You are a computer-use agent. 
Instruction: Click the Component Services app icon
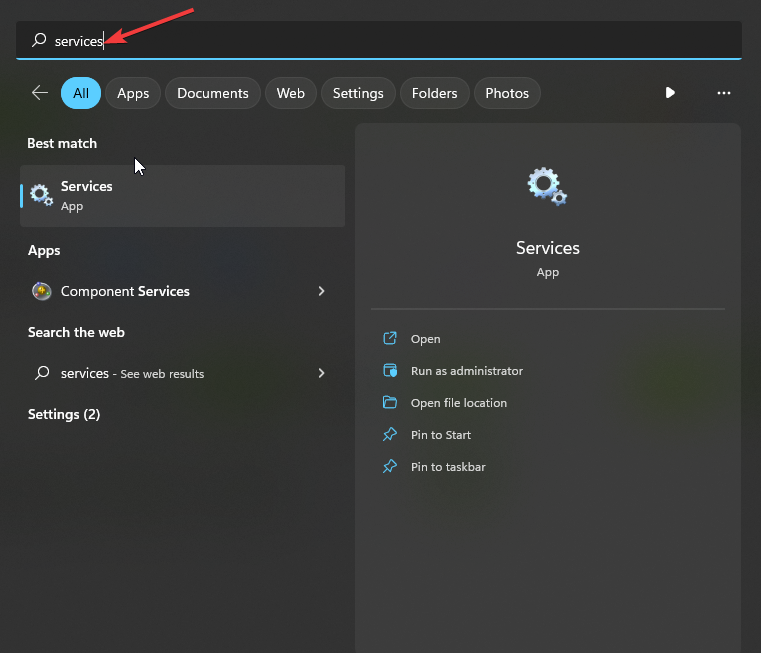(42, 291)
